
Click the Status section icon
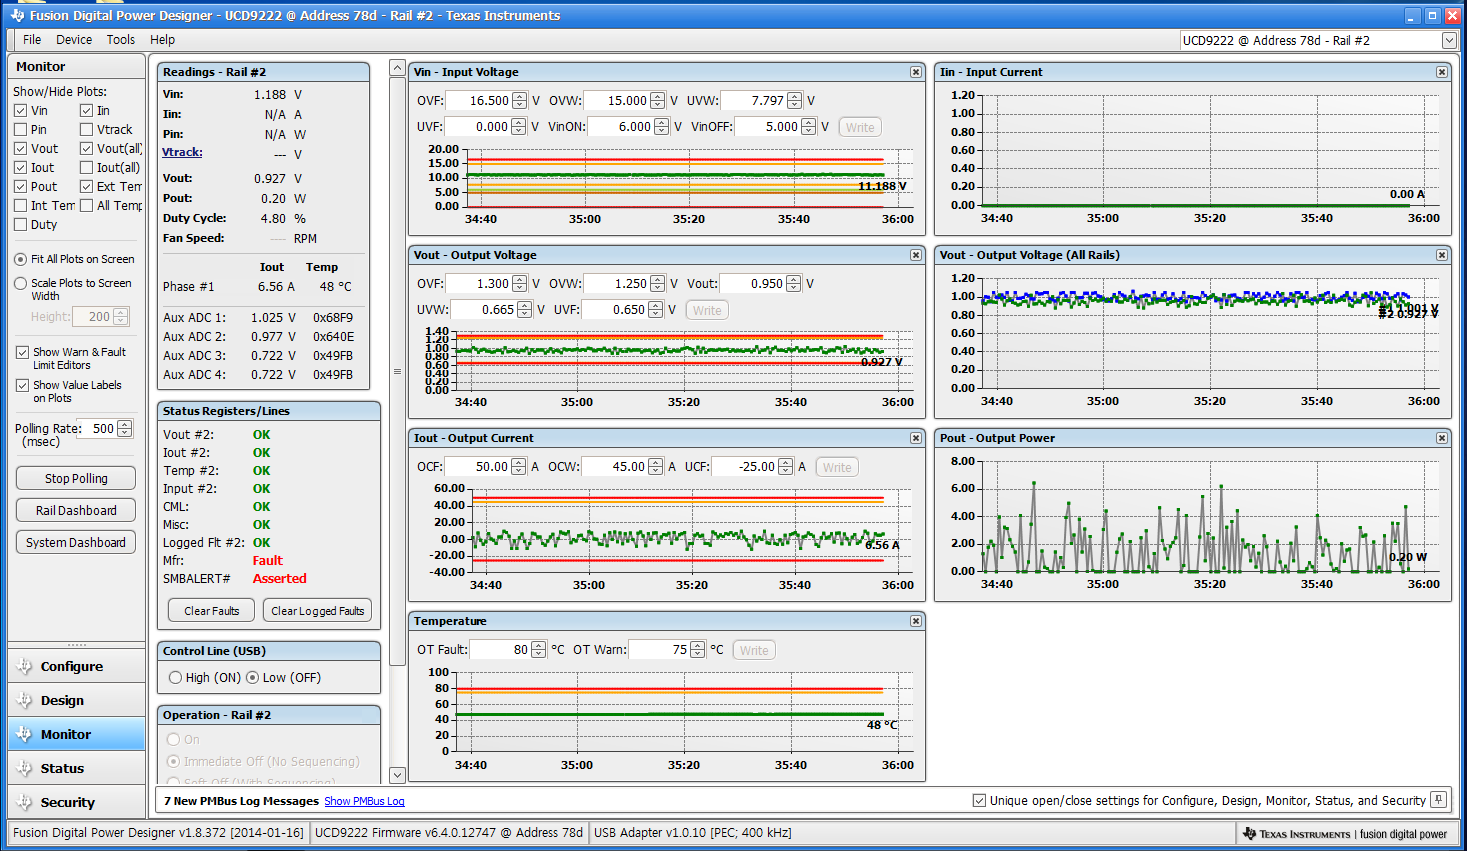coord(24,768)
